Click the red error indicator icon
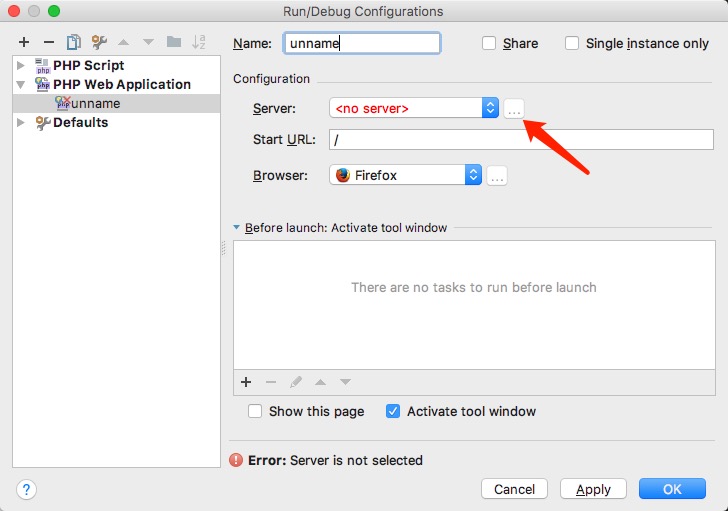Screen dimensions: 728x511 (236, 460)
